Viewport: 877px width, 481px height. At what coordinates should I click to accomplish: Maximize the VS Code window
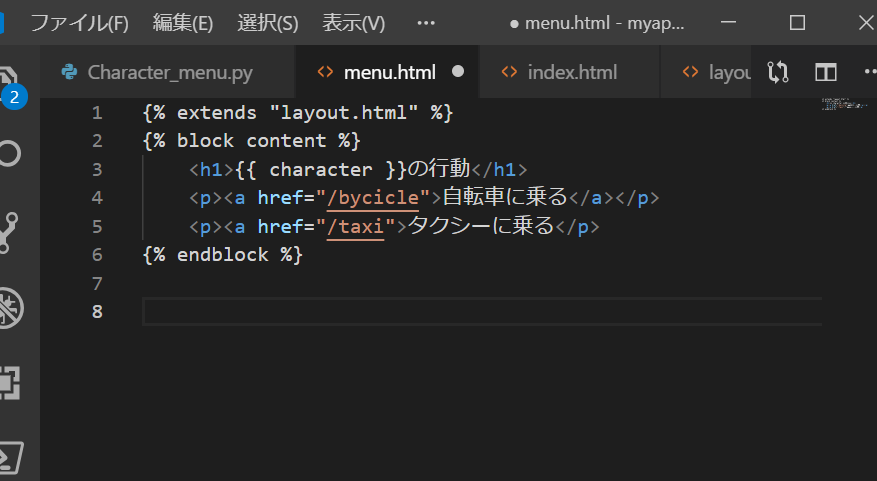[x=797, y=22]
